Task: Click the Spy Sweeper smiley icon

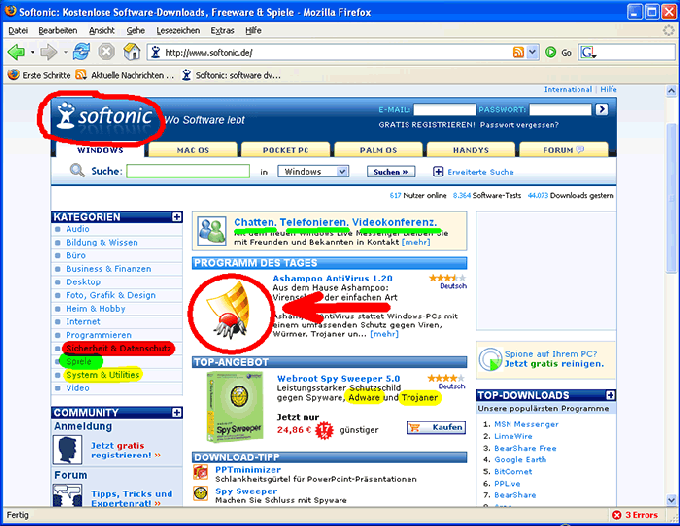Action: 200,493
